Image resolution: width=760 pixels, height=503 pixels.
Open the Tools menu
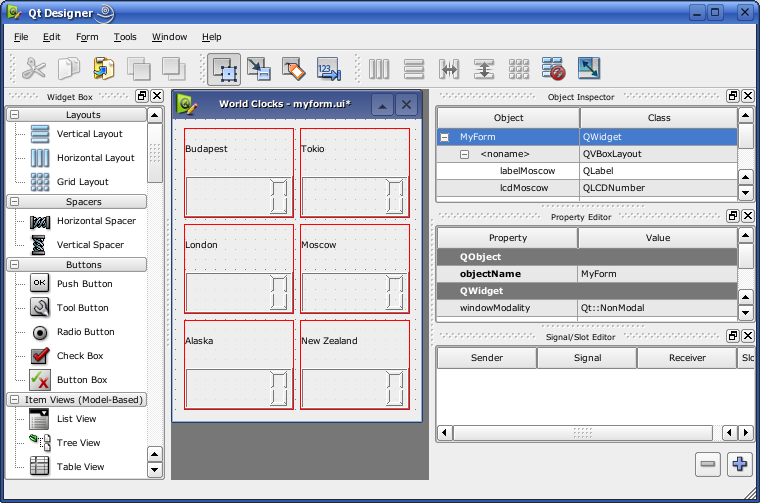click(125, 37)
